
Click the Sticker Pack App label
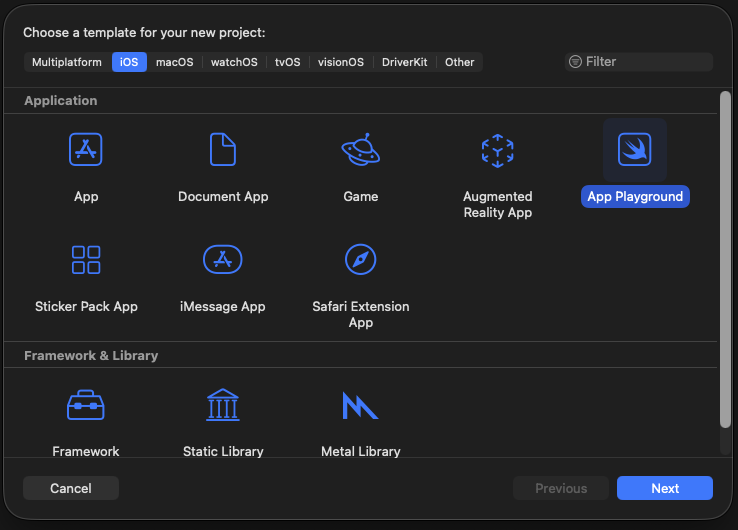[86, 306]
